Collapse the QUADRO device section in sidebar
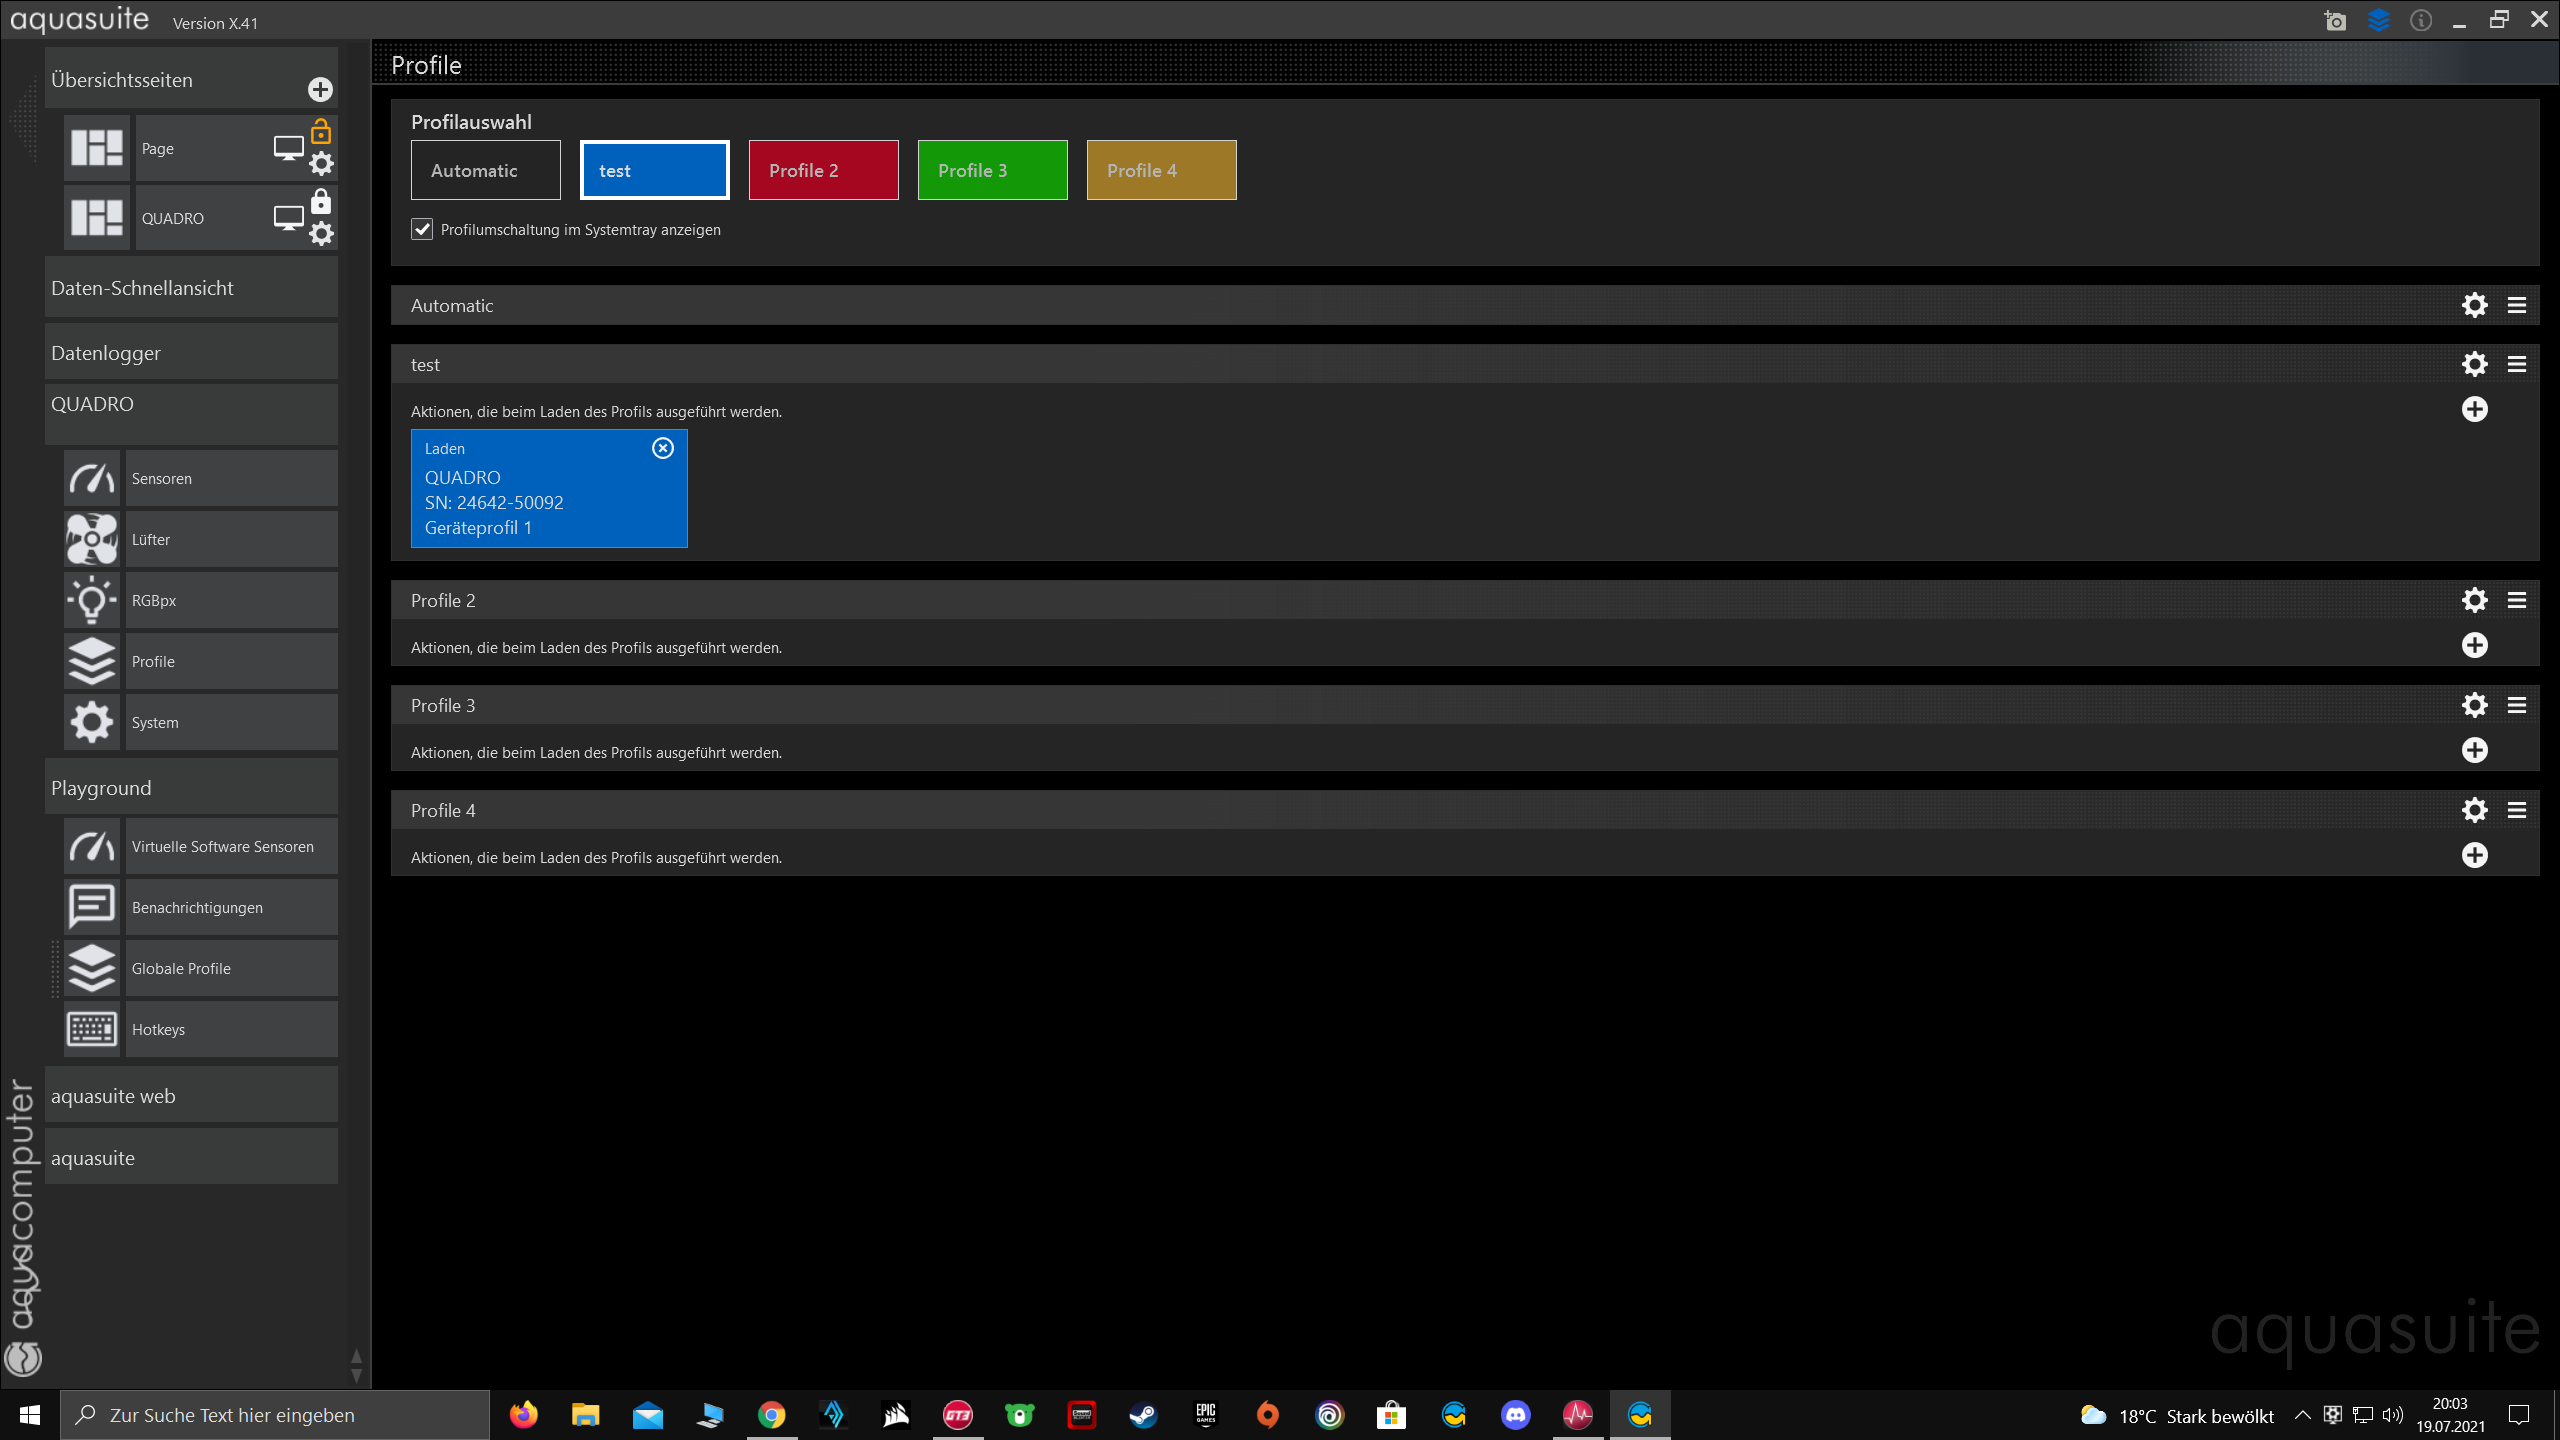 point(92,405)
